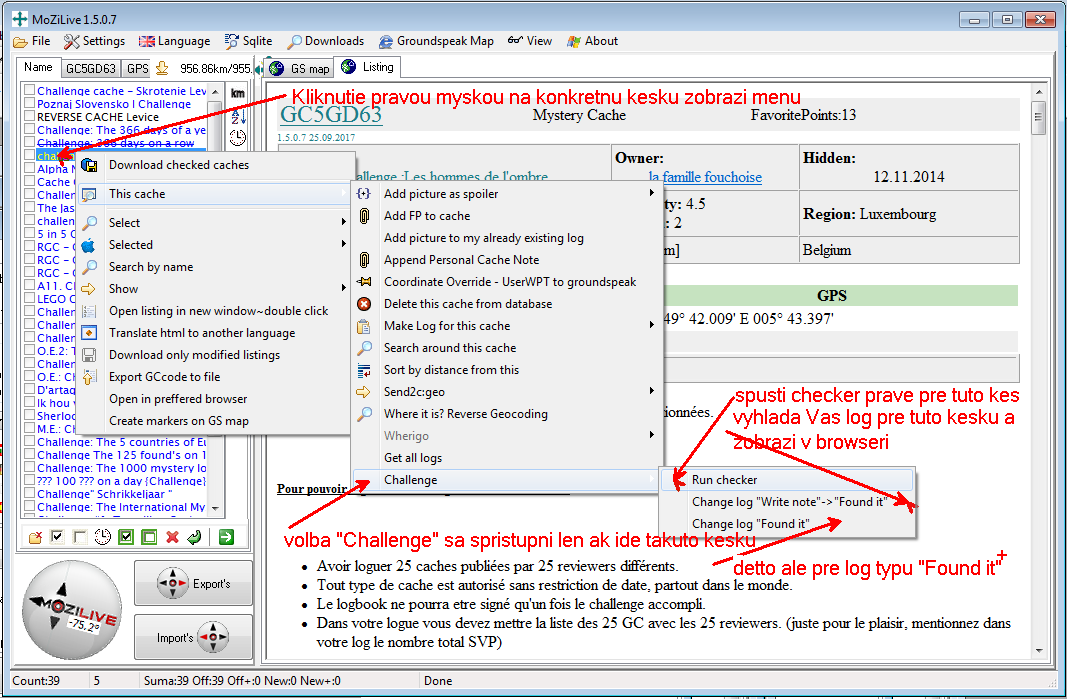Click the floppy icon for Download only modified listings

point(89,355)
